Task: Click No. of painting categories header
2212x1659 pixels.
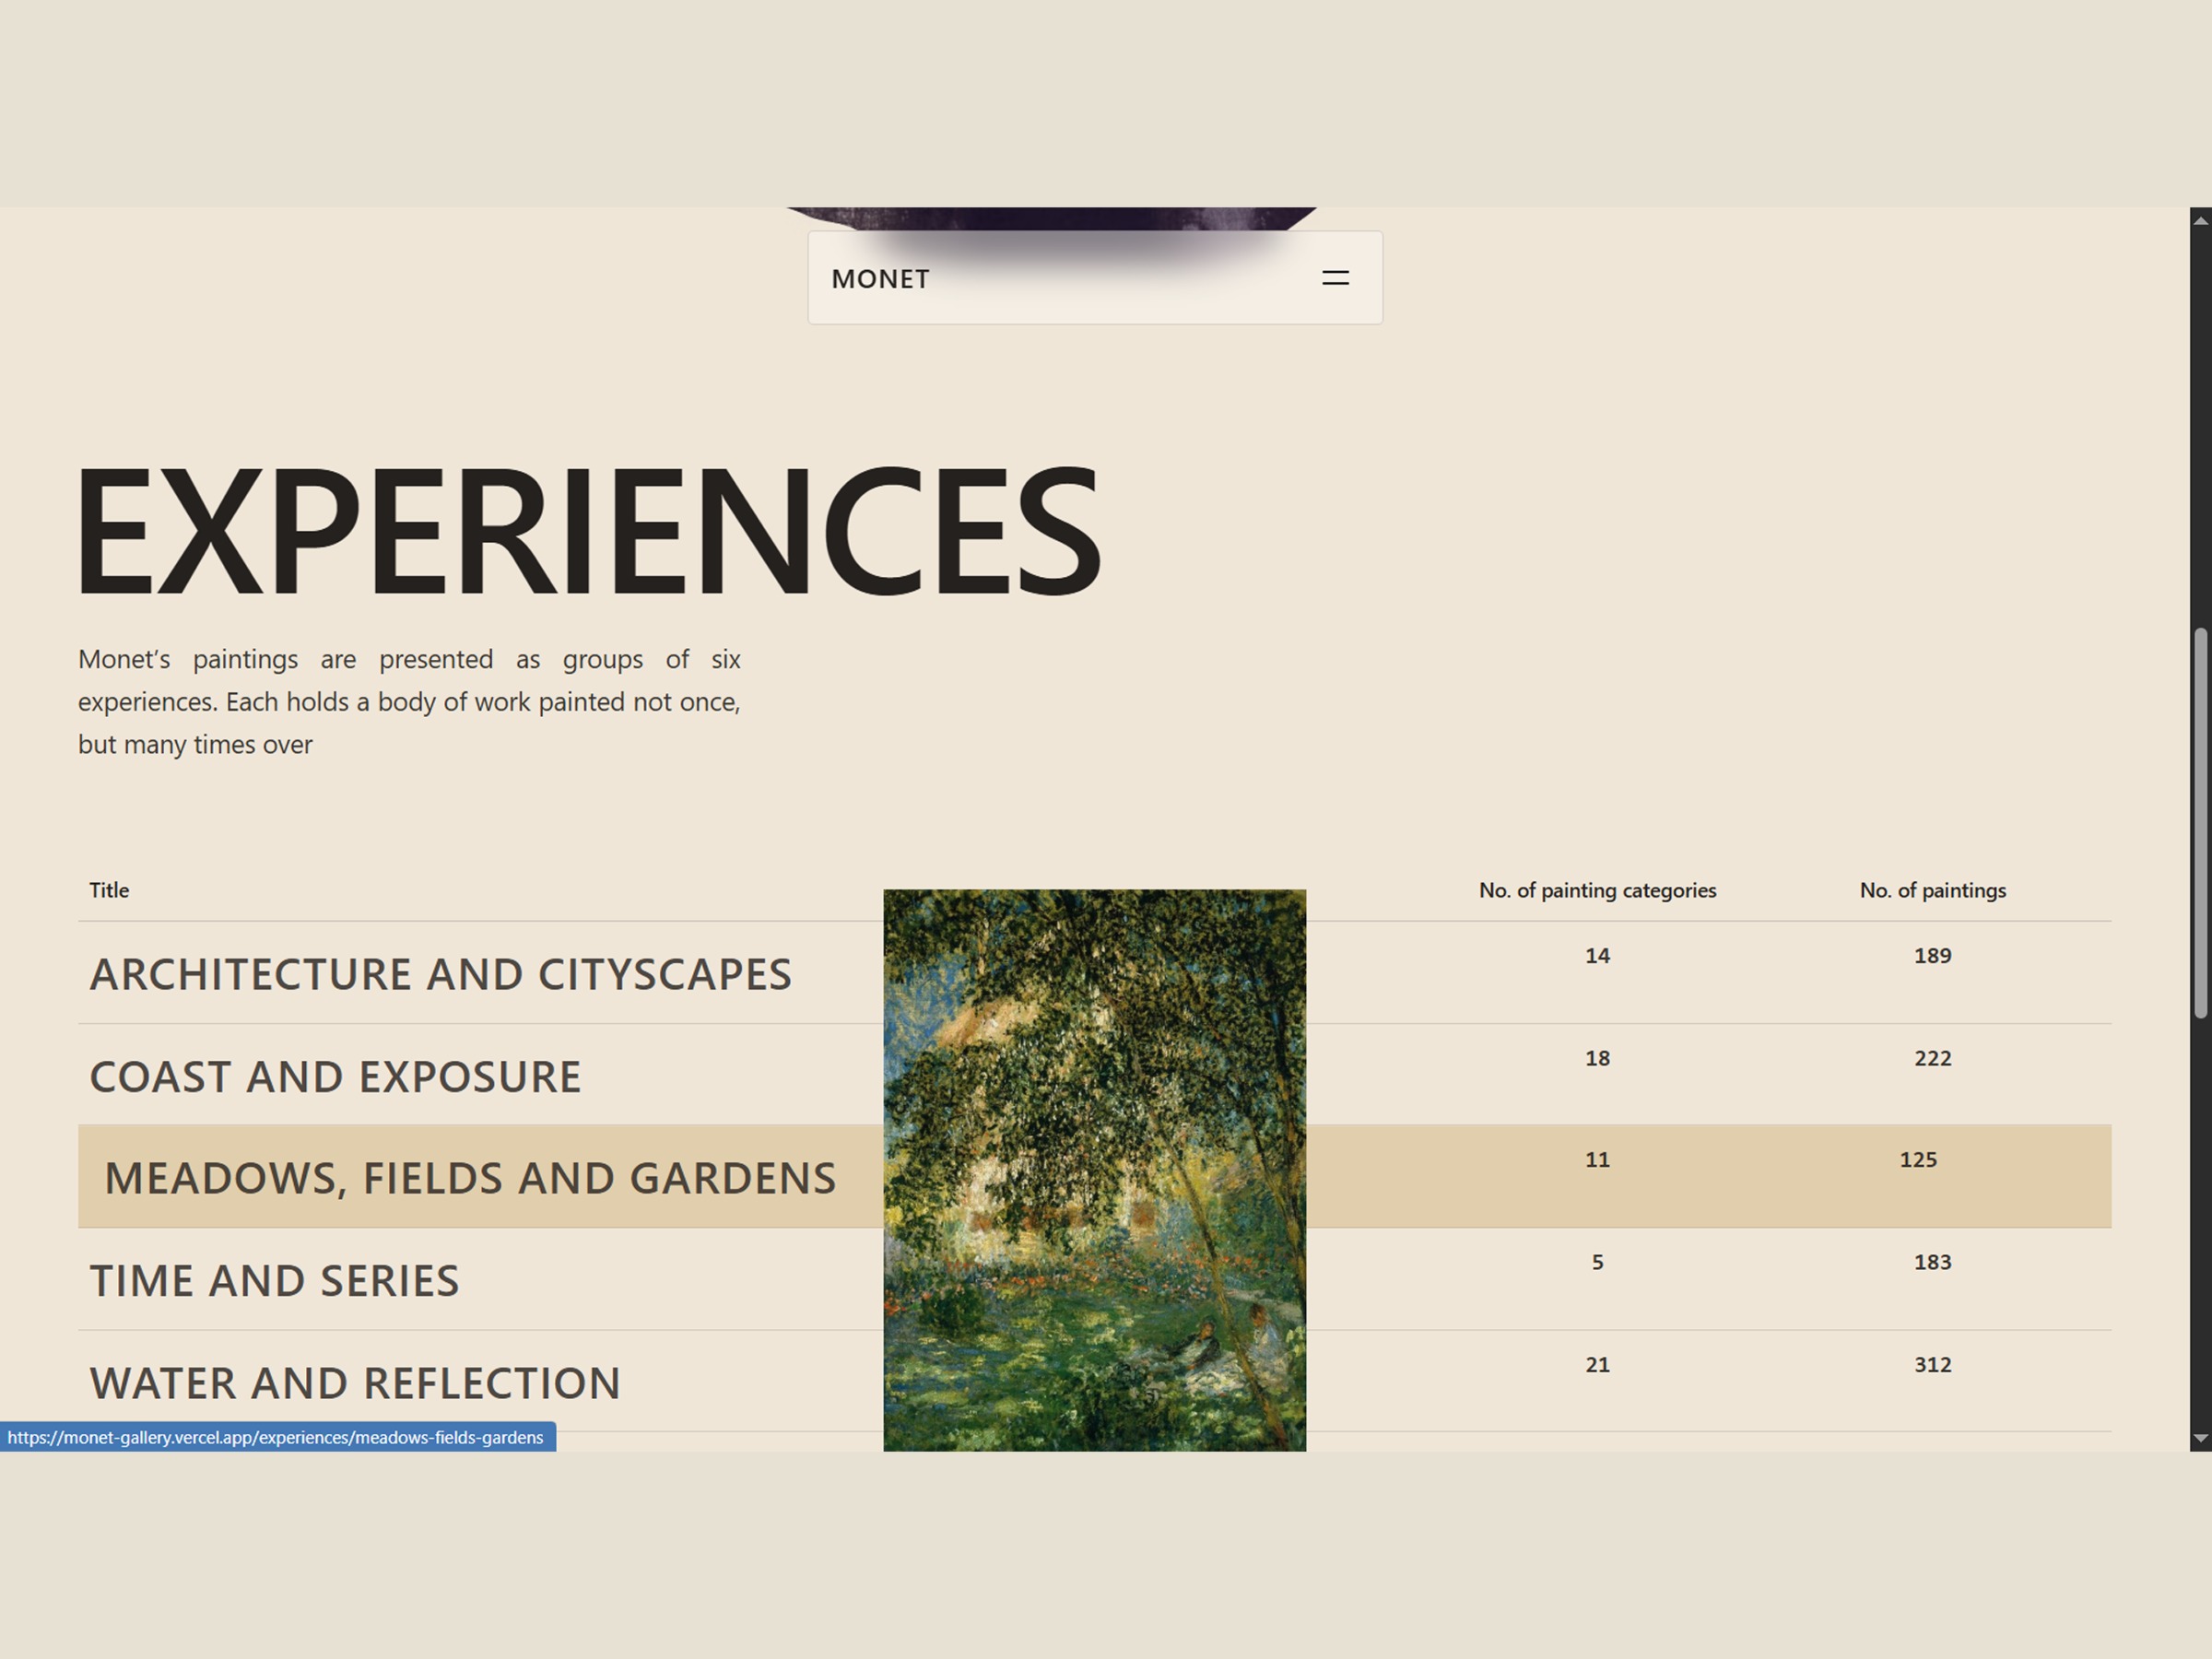Action: [1597, 890]
